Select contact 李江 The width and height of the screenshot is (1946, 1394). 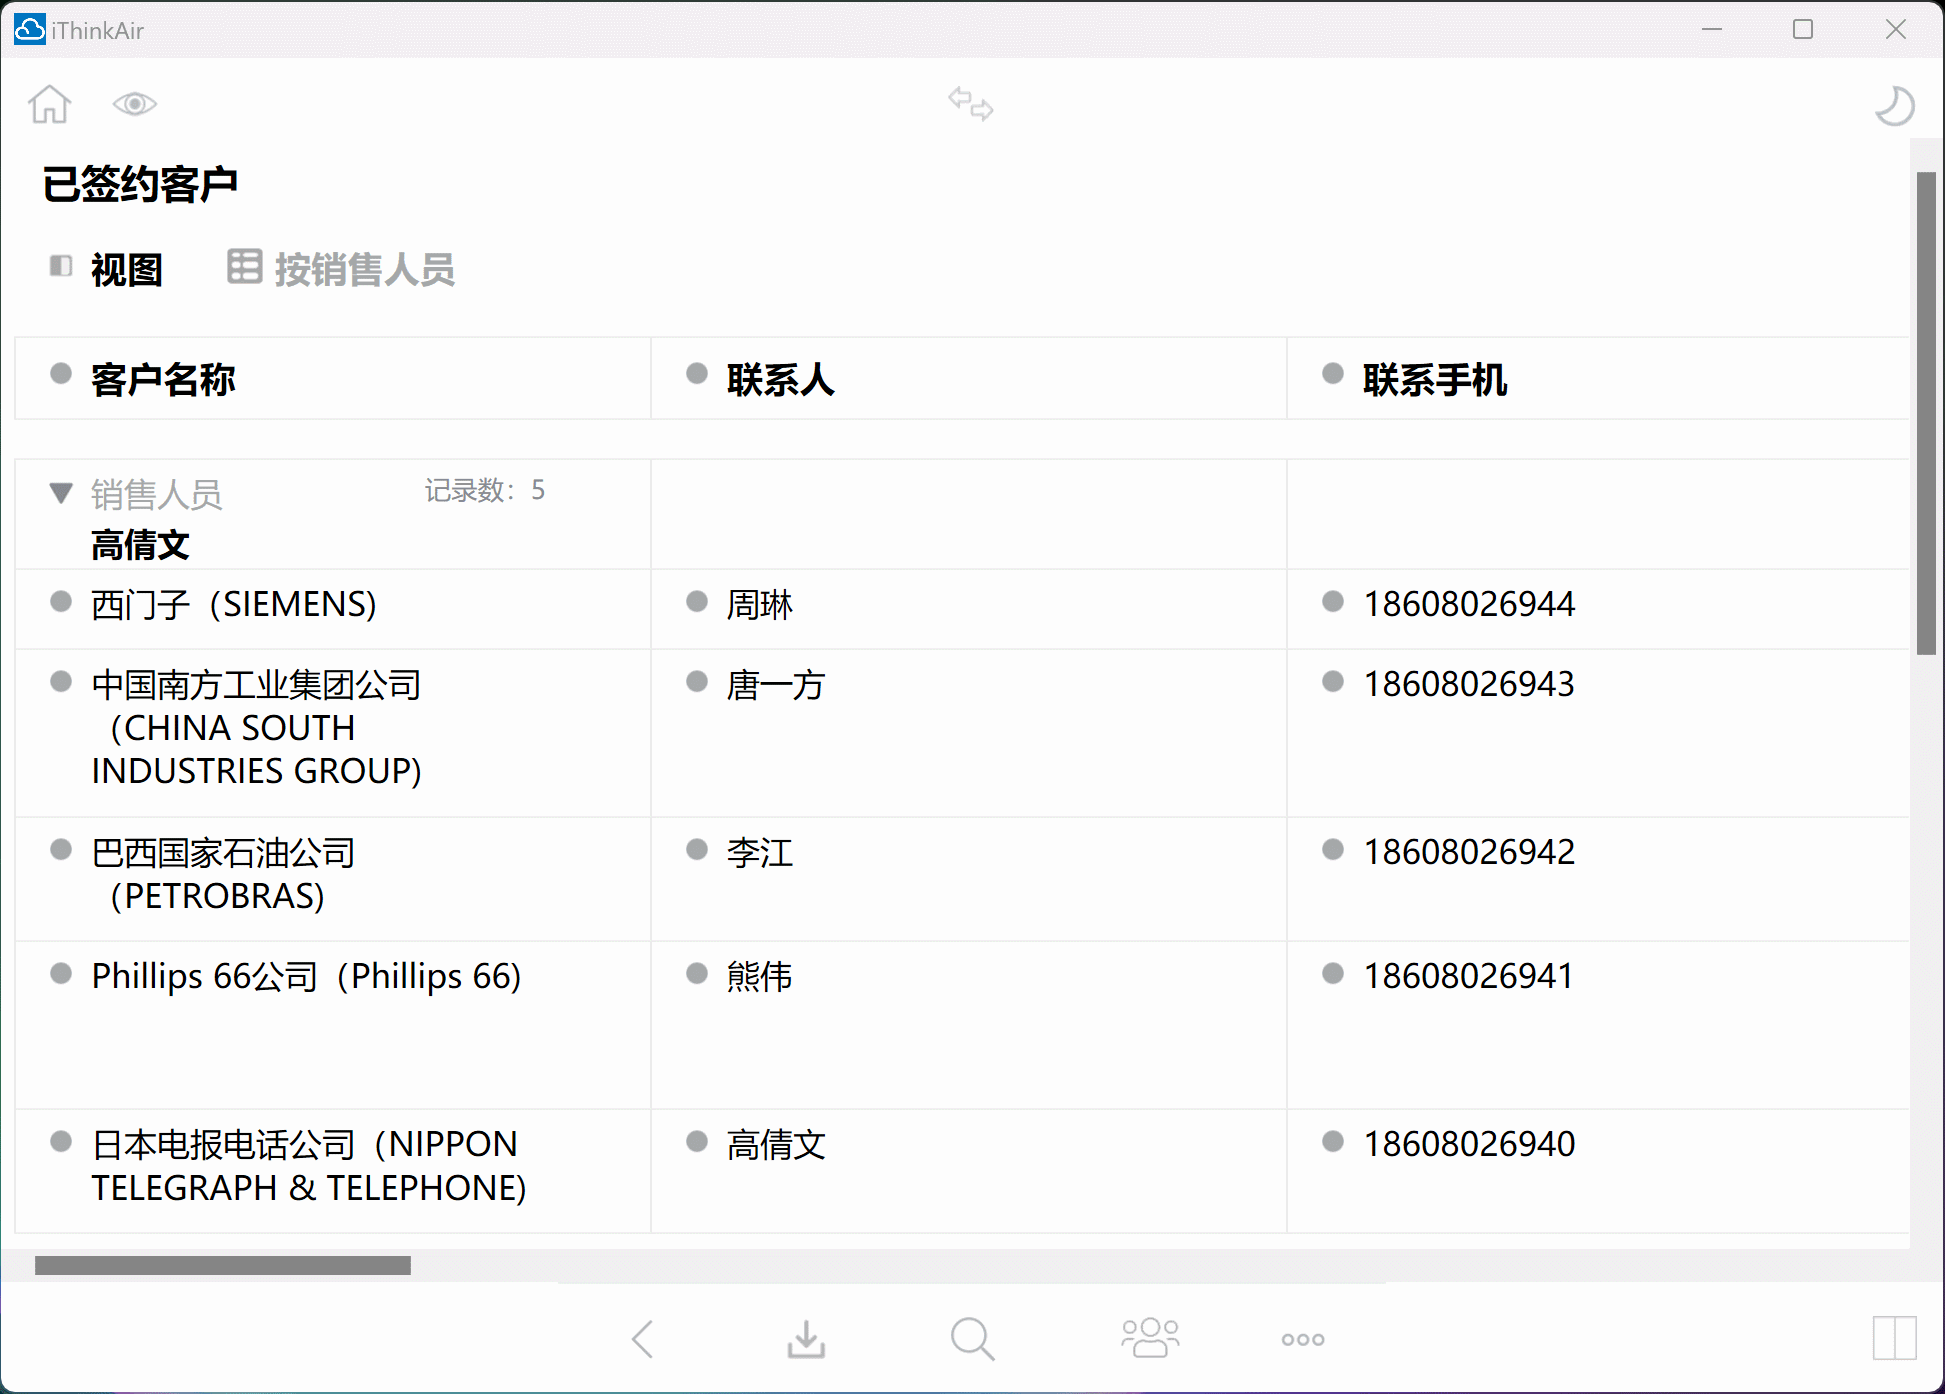click(760, 853)
